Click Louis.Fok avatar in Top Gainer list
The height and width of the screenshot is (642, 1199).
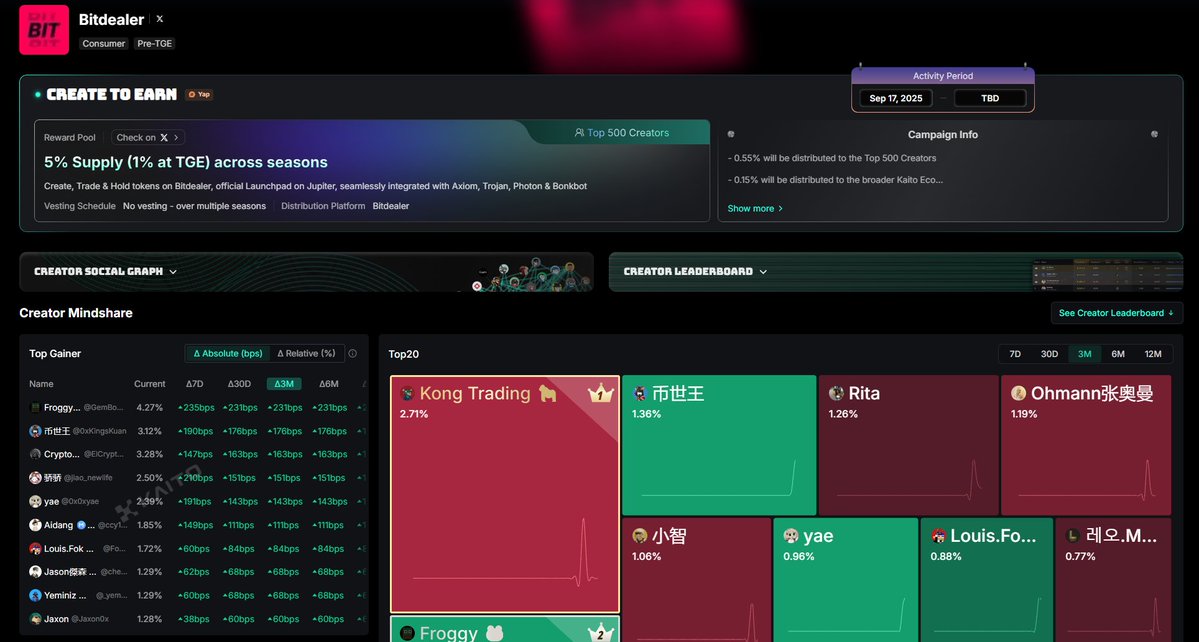click(x=35, y=549)
